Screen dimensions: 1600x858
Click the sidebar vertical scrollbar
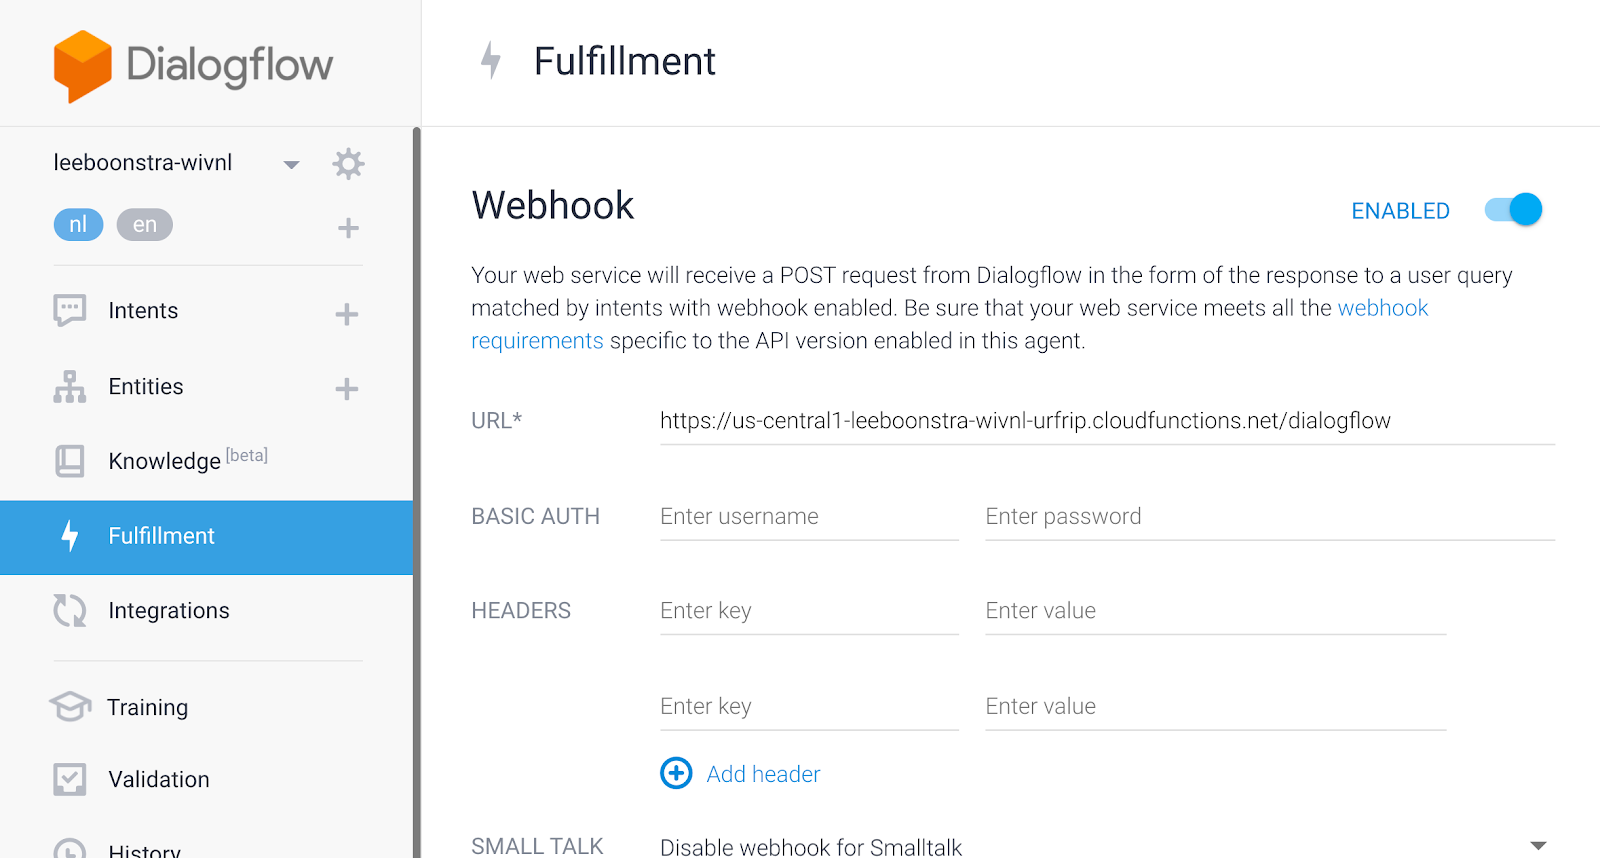coord(416,490)
